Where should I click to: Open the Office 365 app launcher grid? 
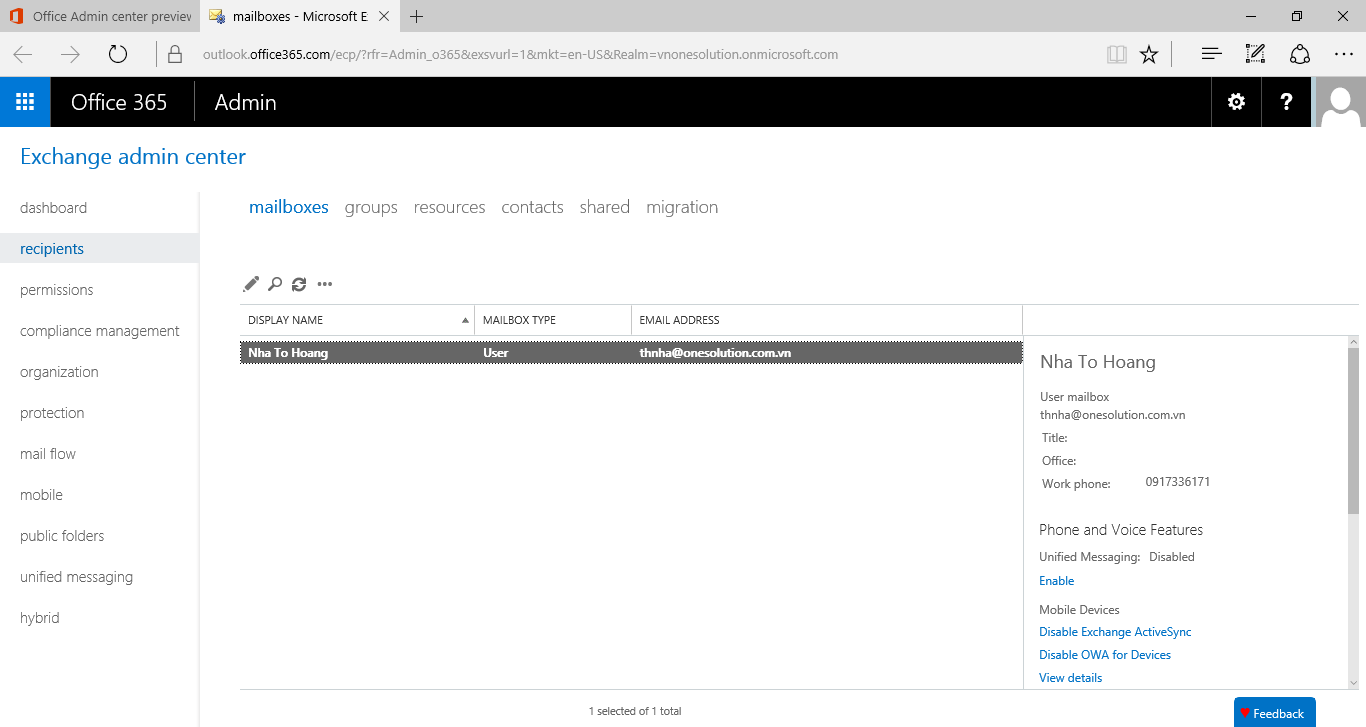25,102
